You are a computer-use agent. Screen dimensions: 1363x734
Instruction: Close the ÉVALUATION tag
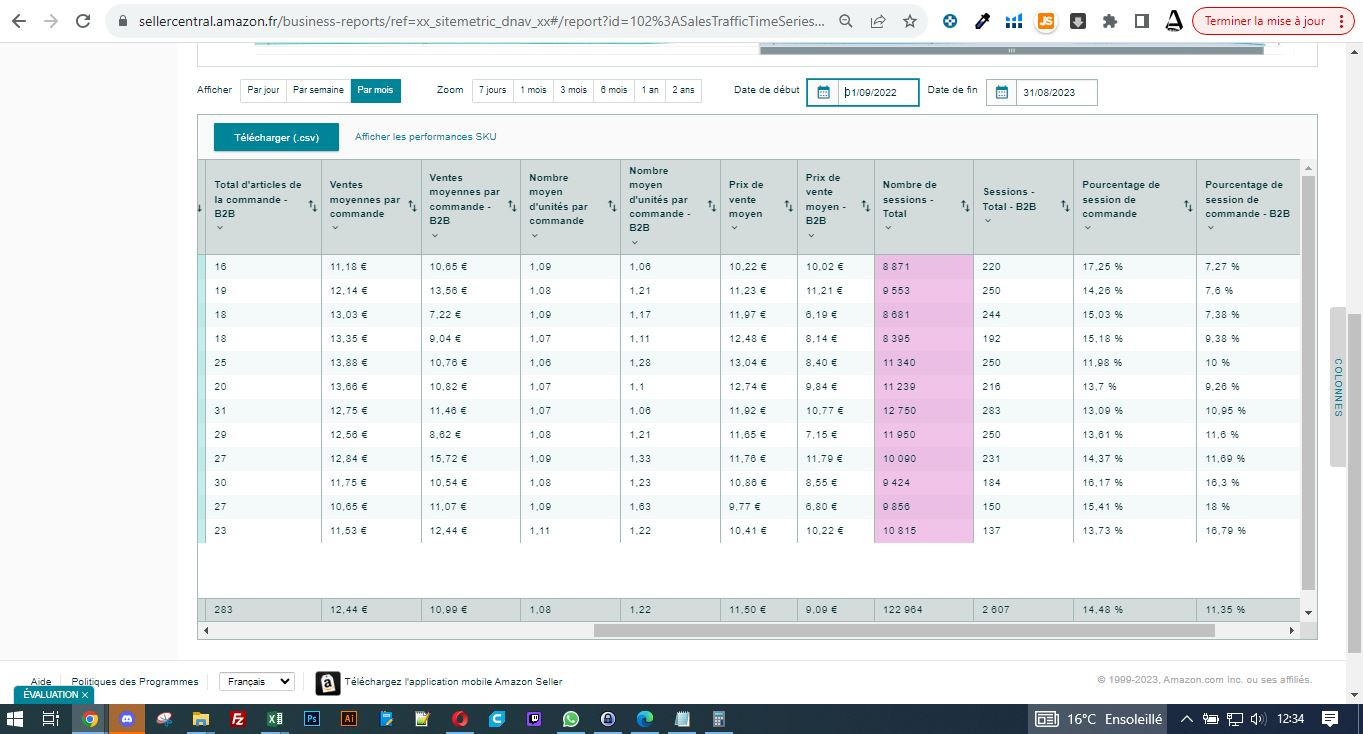coord(85,695)
